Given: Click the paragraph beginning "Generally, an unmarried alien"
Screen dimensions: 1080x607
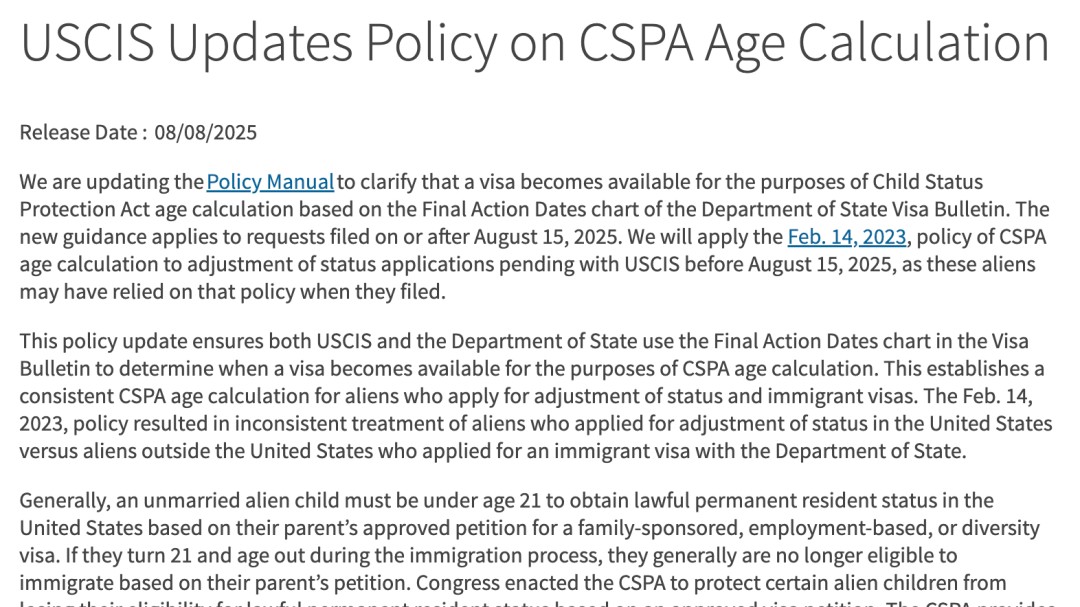Looking at the screenshot, I should point(530,541).
